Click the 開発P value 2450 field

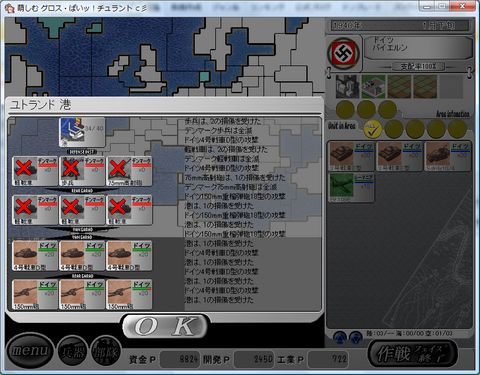tap(254, 360)
